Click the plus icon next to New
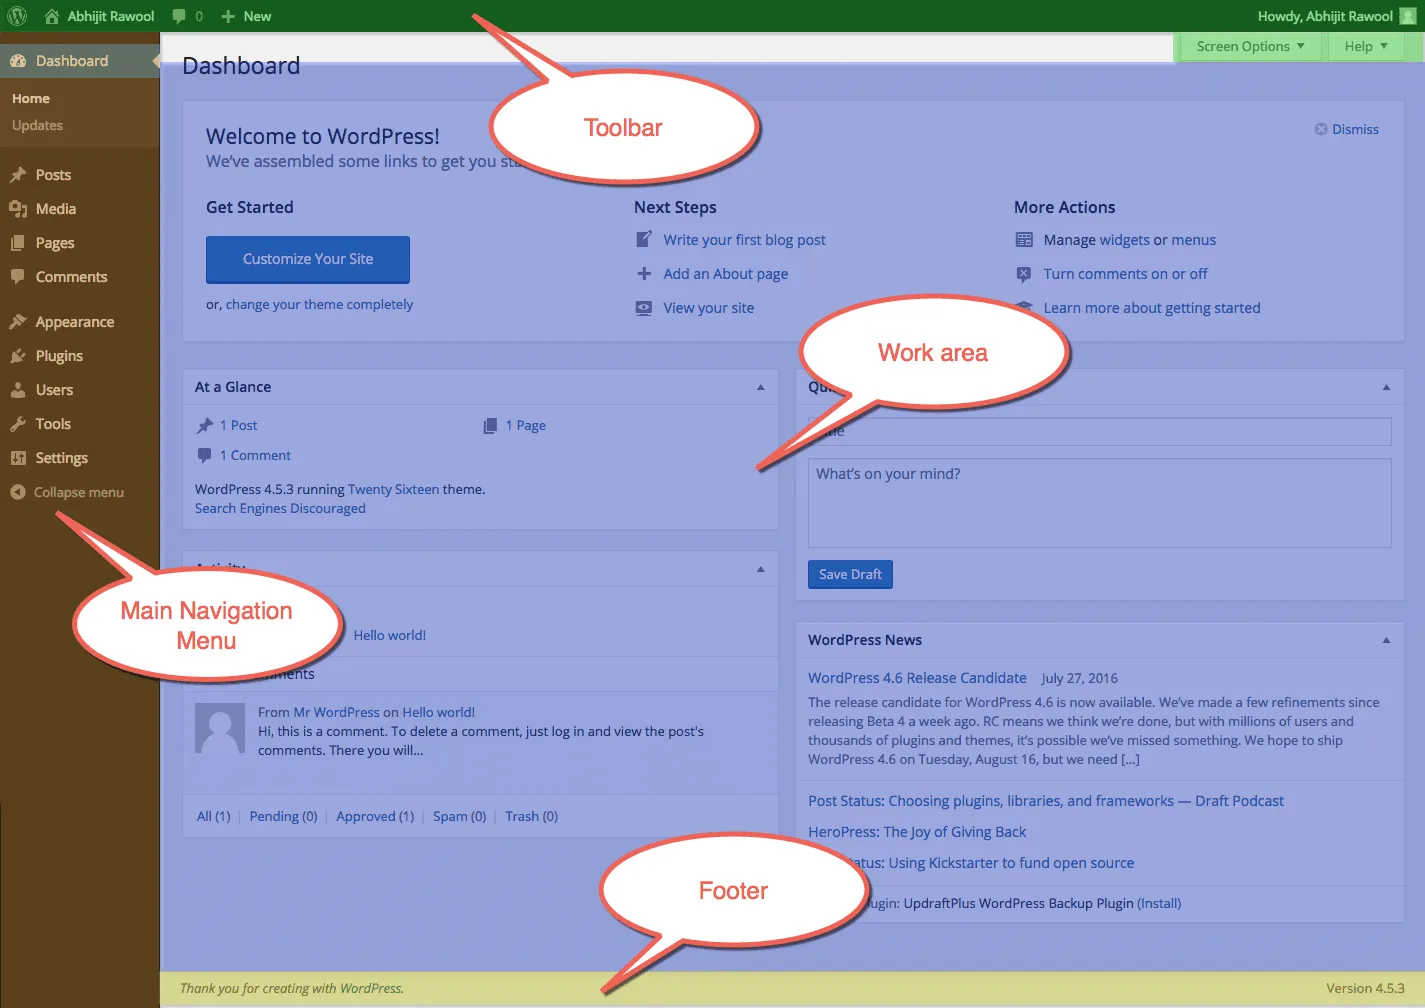The height and width of the screenshot is (1008, 1425). point(228,16)
